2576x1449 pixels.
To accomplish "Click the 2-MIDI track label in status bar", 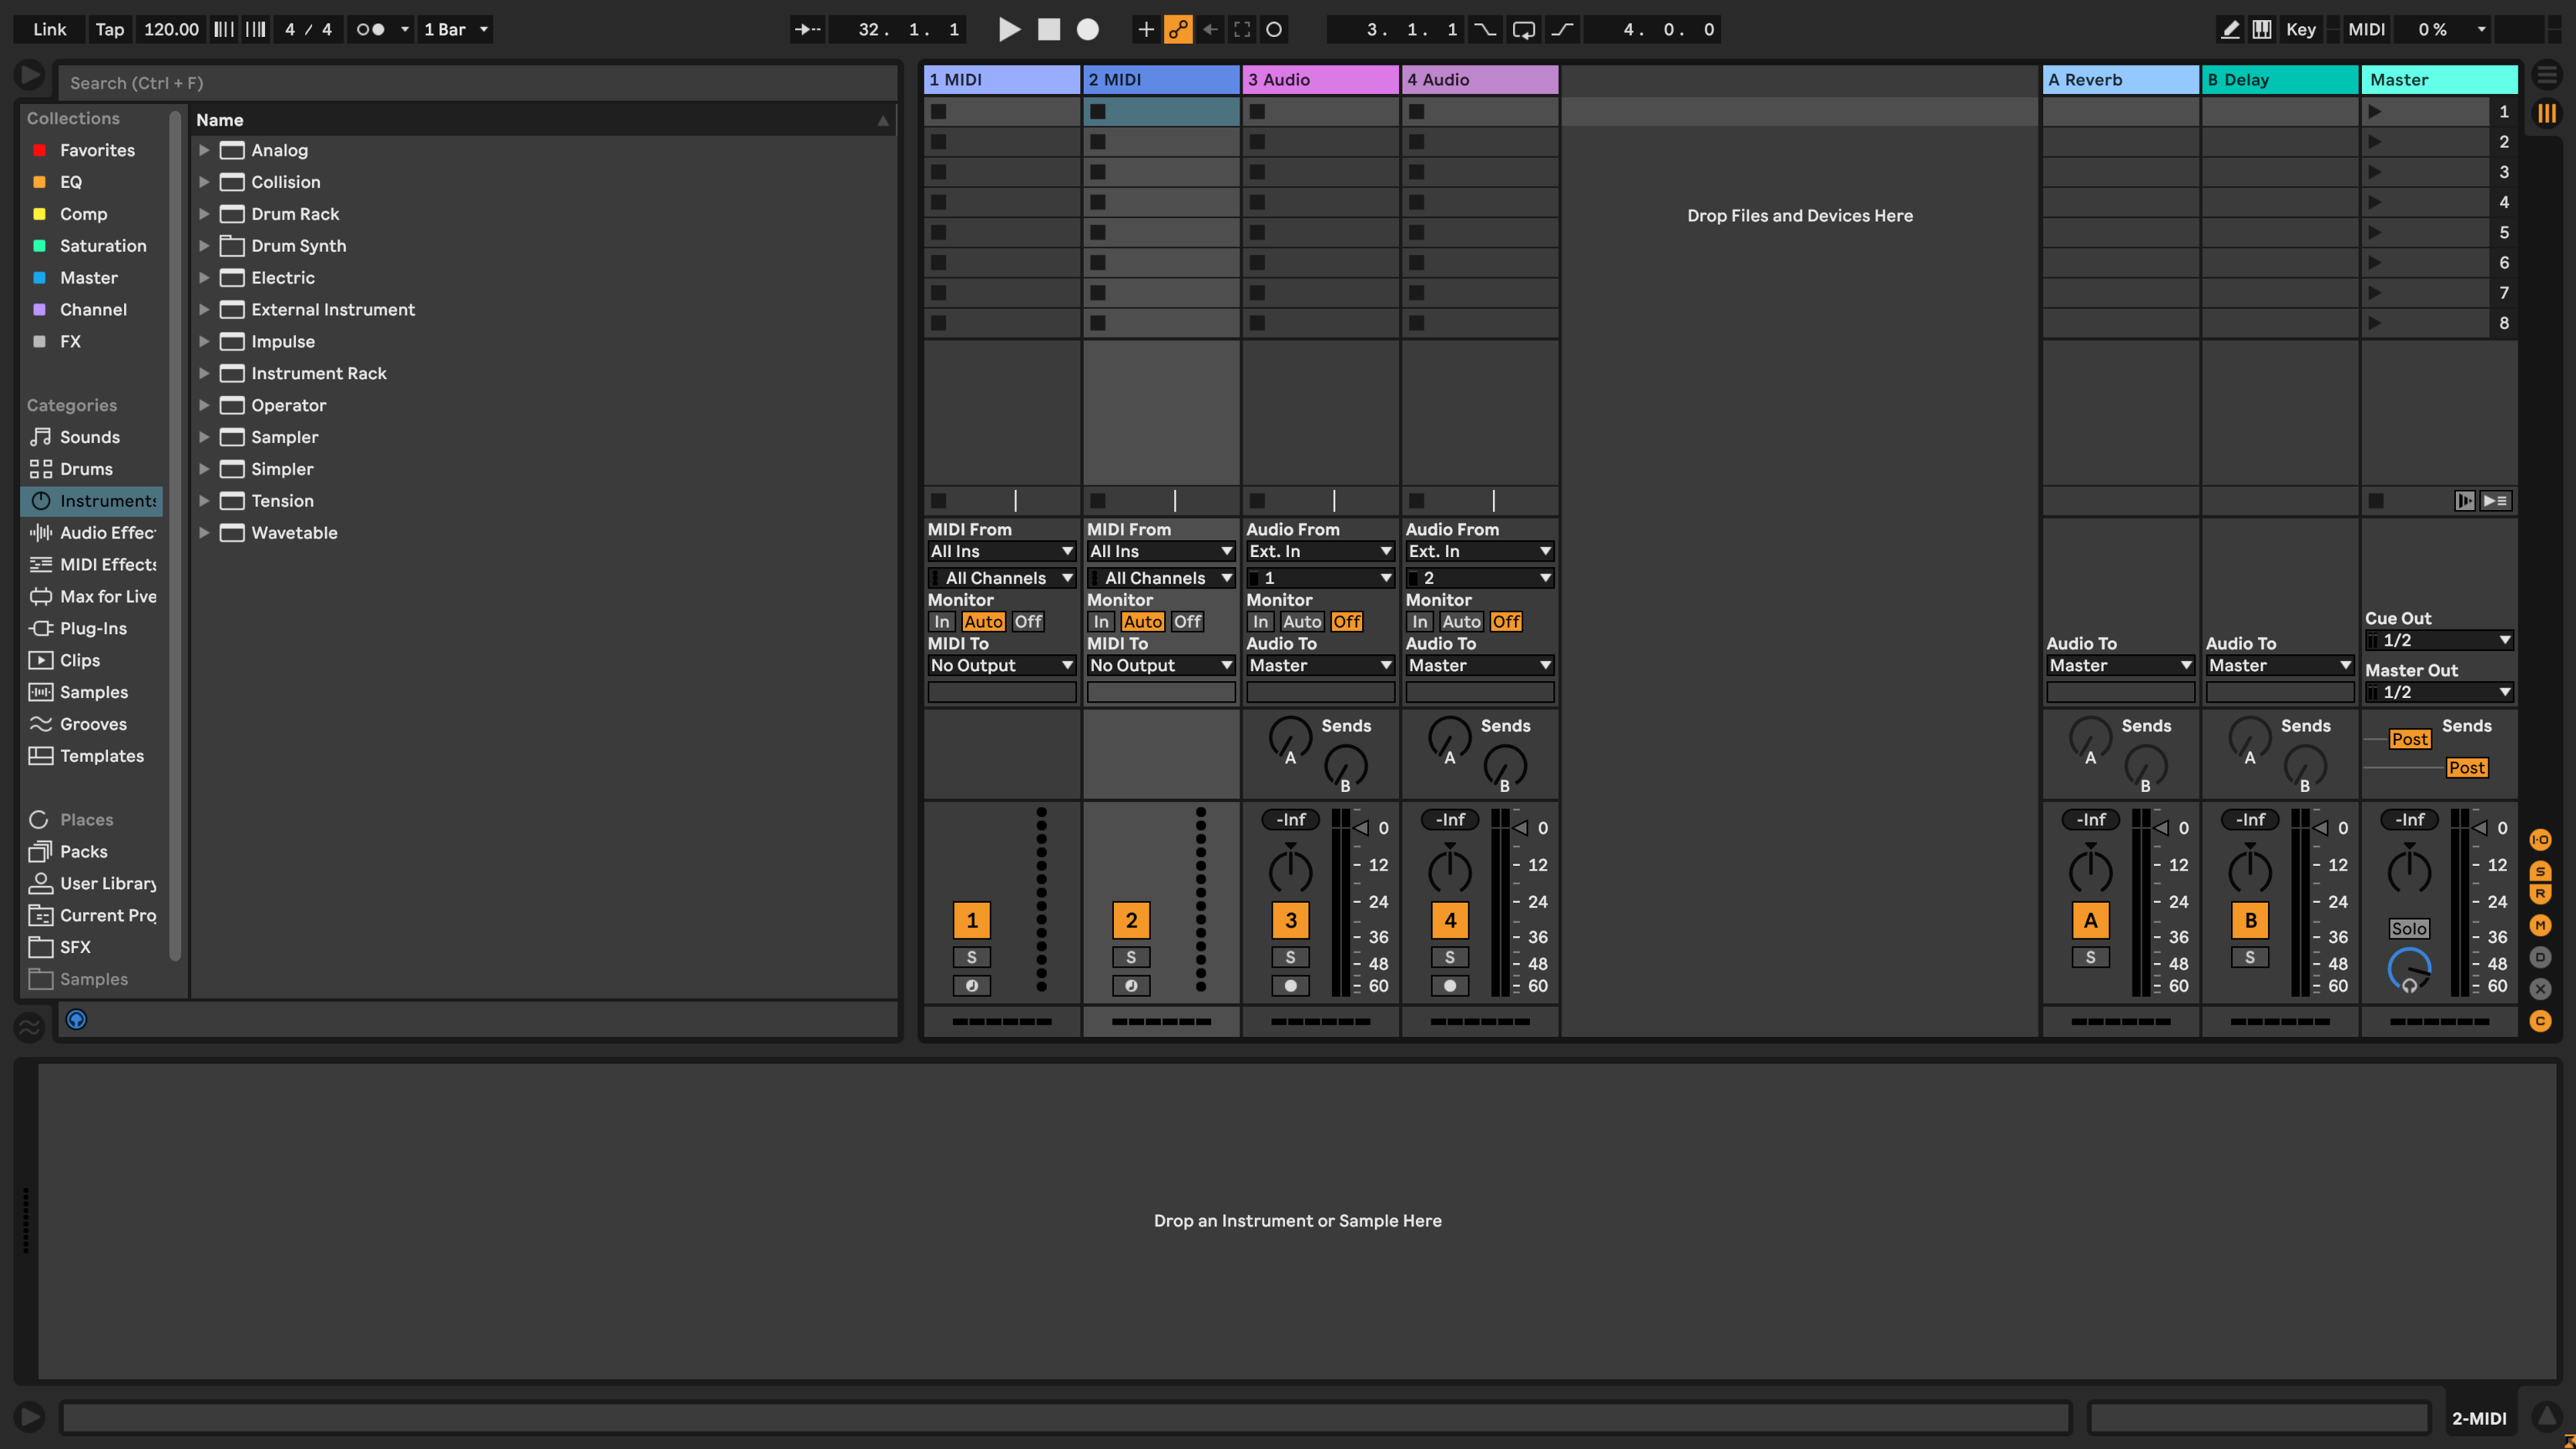I will (2479, 1418).
